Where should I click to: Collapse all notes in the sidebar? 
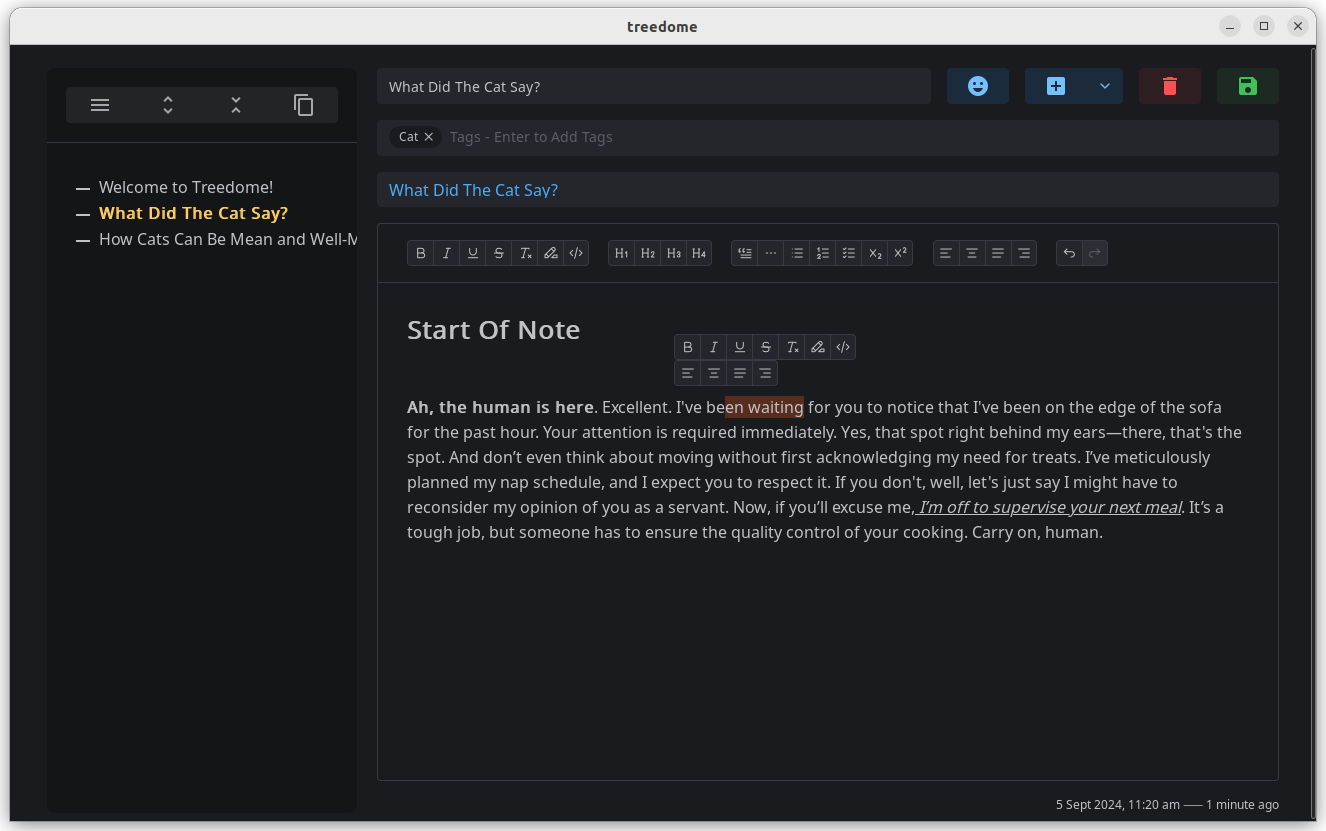click(x=235, y=104)
